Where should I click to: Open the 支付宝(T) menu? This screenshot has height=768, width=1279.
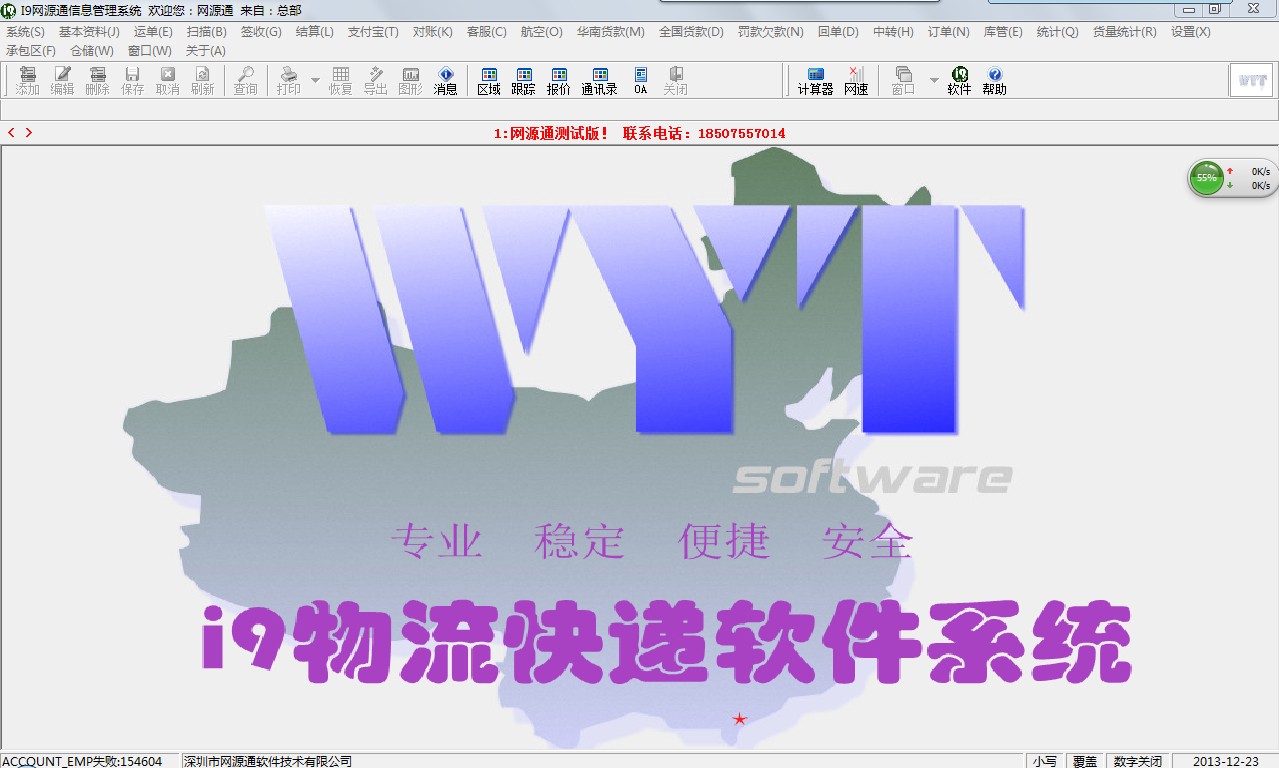click(x=373, y=32)
